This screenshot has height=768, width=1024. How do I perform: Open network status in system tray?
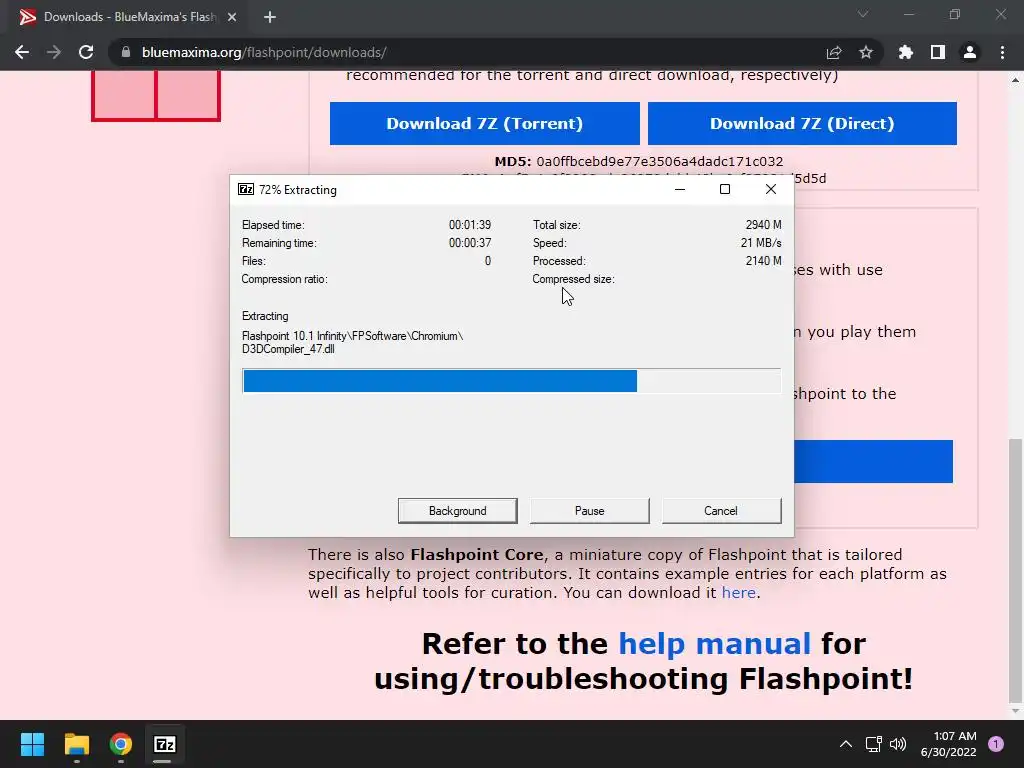pos(874,744)
